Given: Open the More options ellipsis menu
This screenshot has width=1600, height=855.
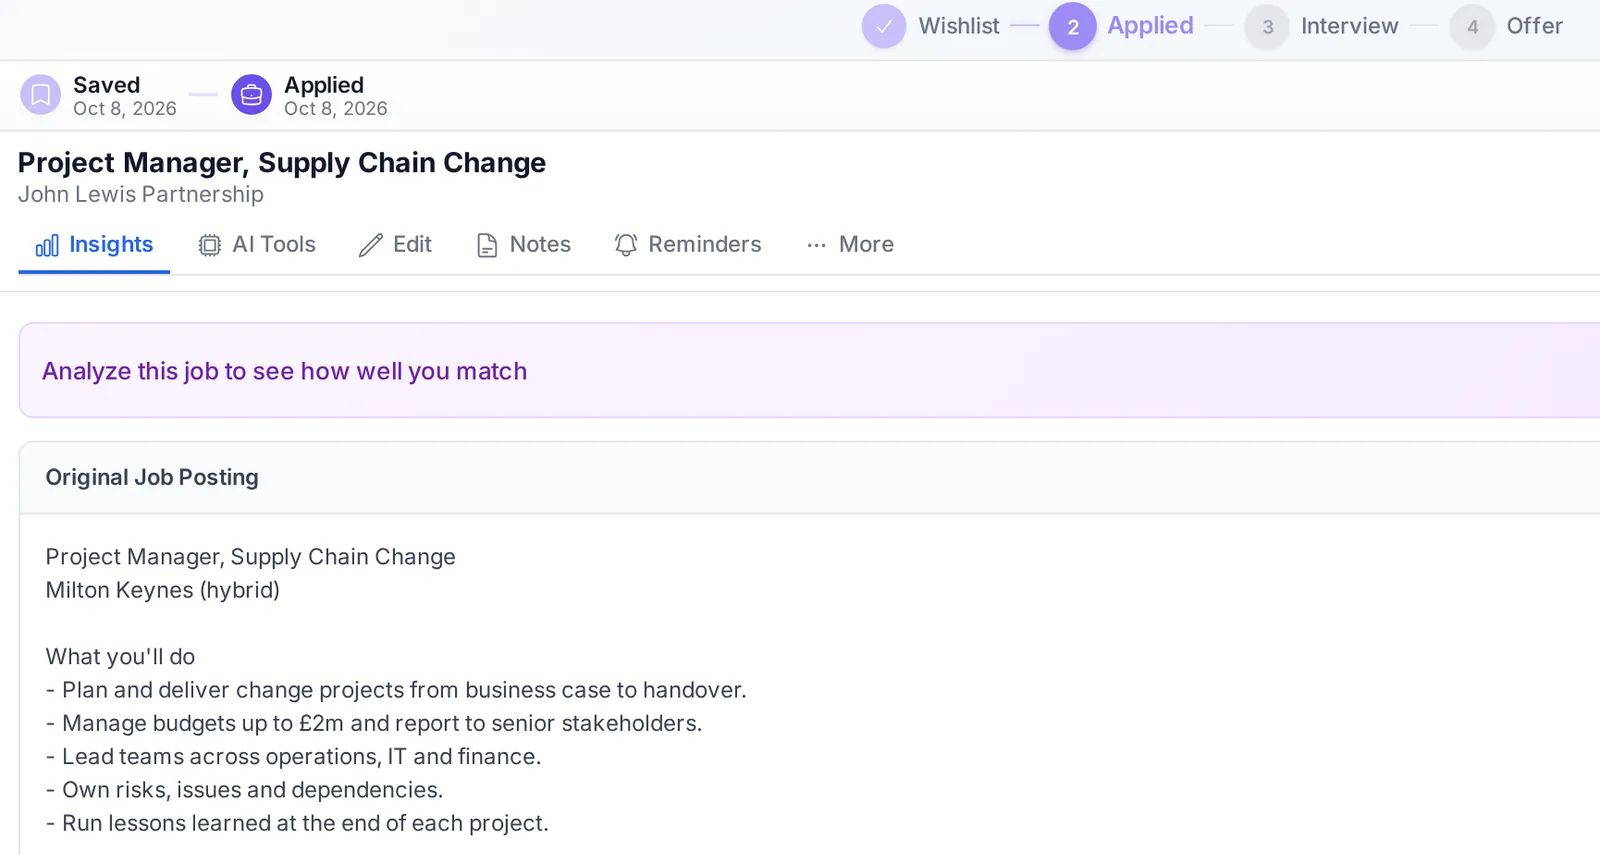Looking at the screenshot, I should 850,245.
